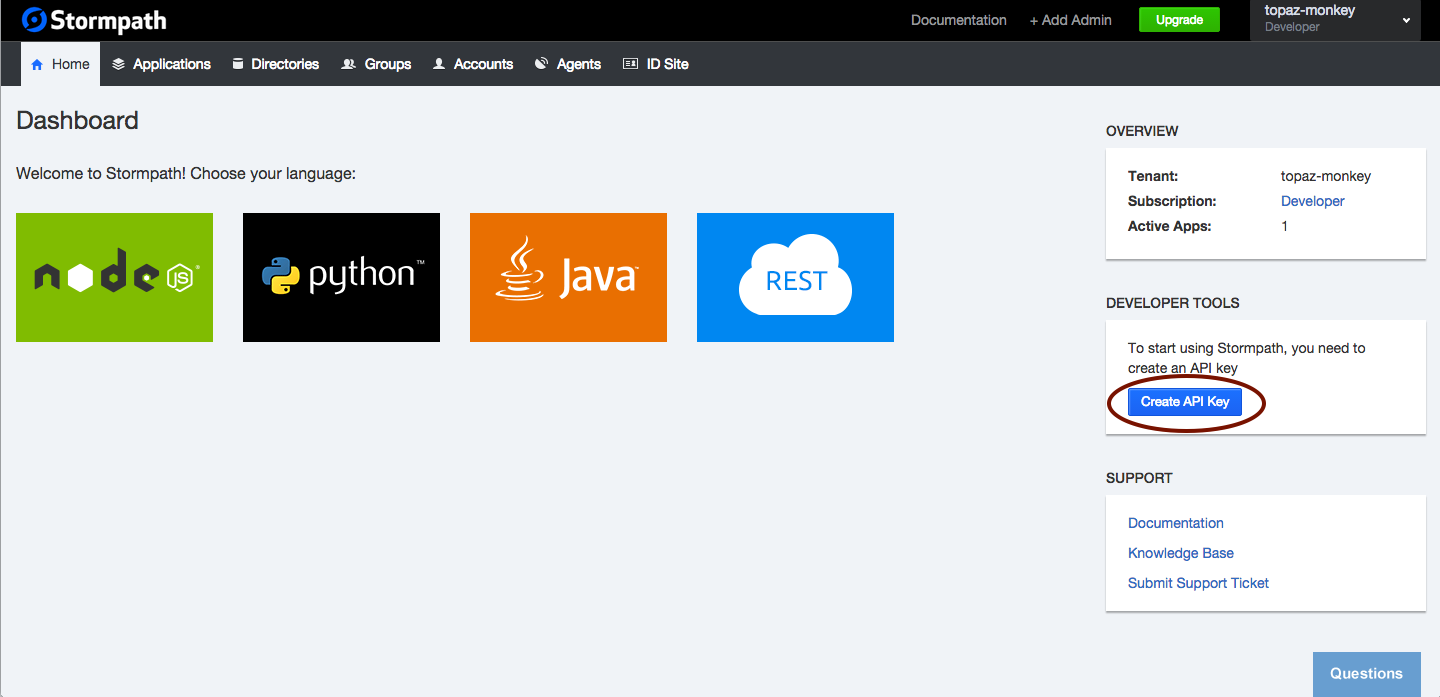The width and height of the screenshot is (1440, 697).
Task: Open the Questions chat button
Action: click(1366, 674)
